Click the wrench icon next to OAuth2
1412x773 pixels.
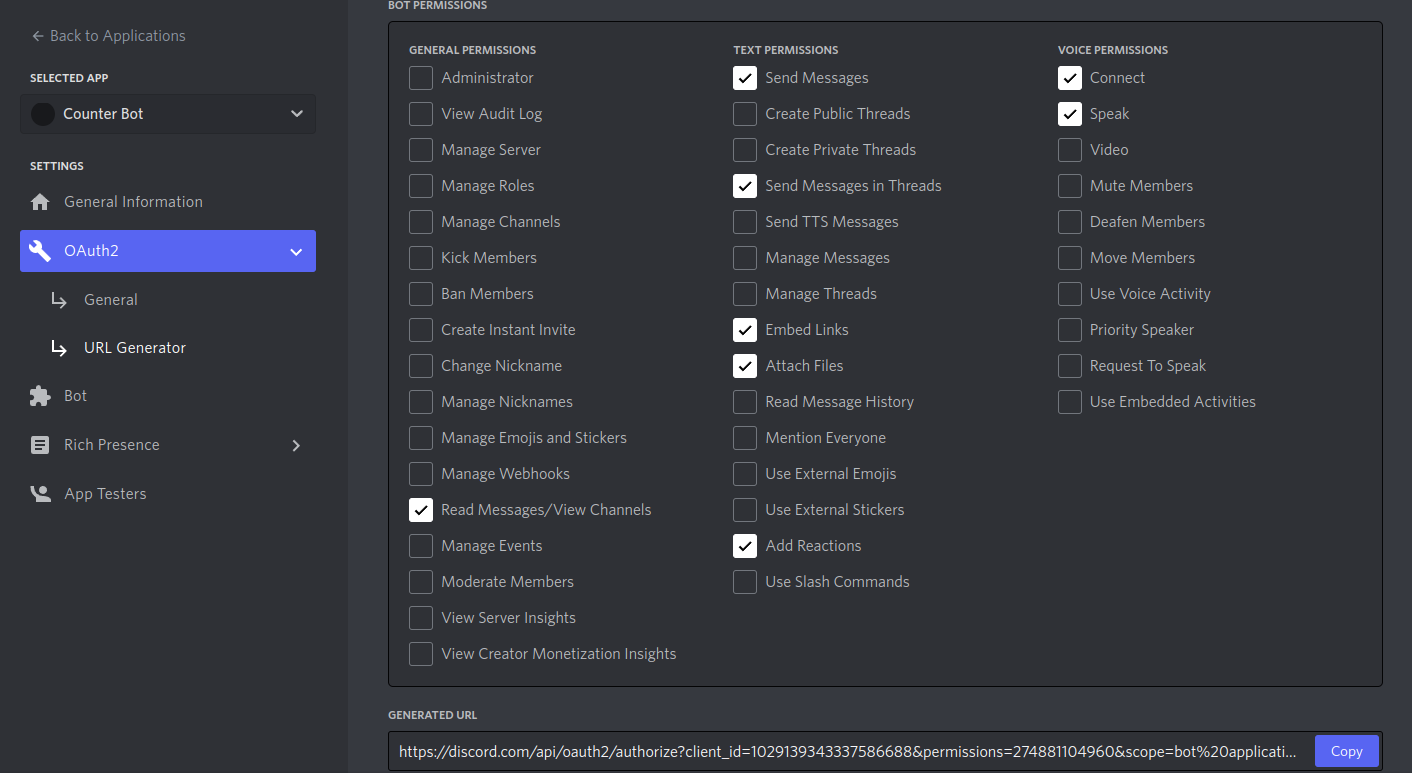tap(40, 251)
